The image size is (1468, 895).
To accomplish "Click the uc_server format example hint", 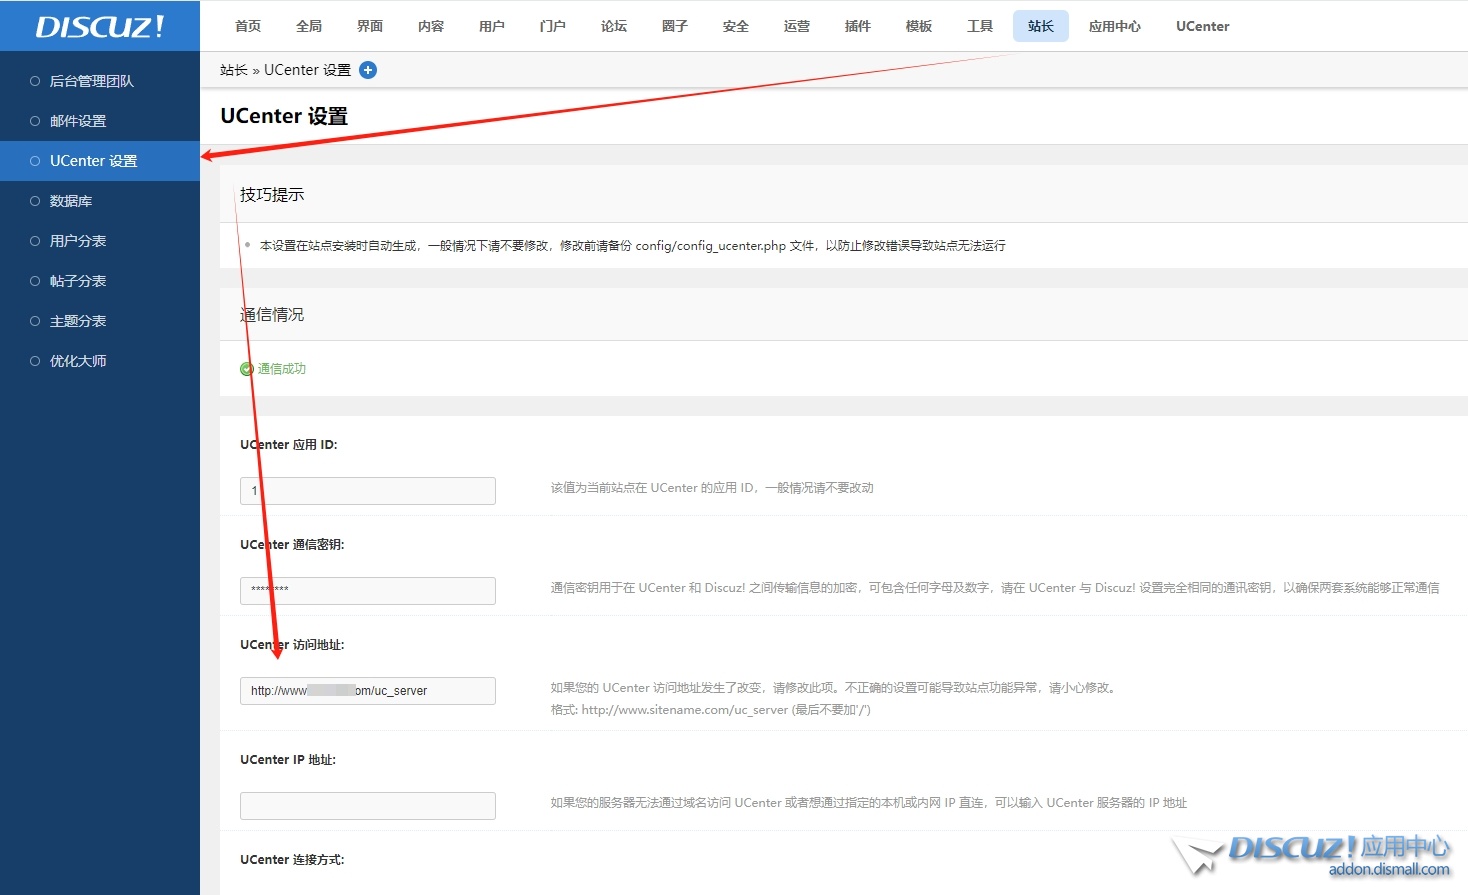I will (710, 710).
